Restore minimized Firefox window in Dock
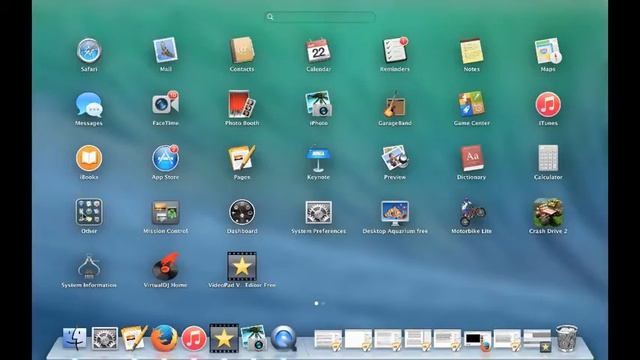 coord(477,341)
